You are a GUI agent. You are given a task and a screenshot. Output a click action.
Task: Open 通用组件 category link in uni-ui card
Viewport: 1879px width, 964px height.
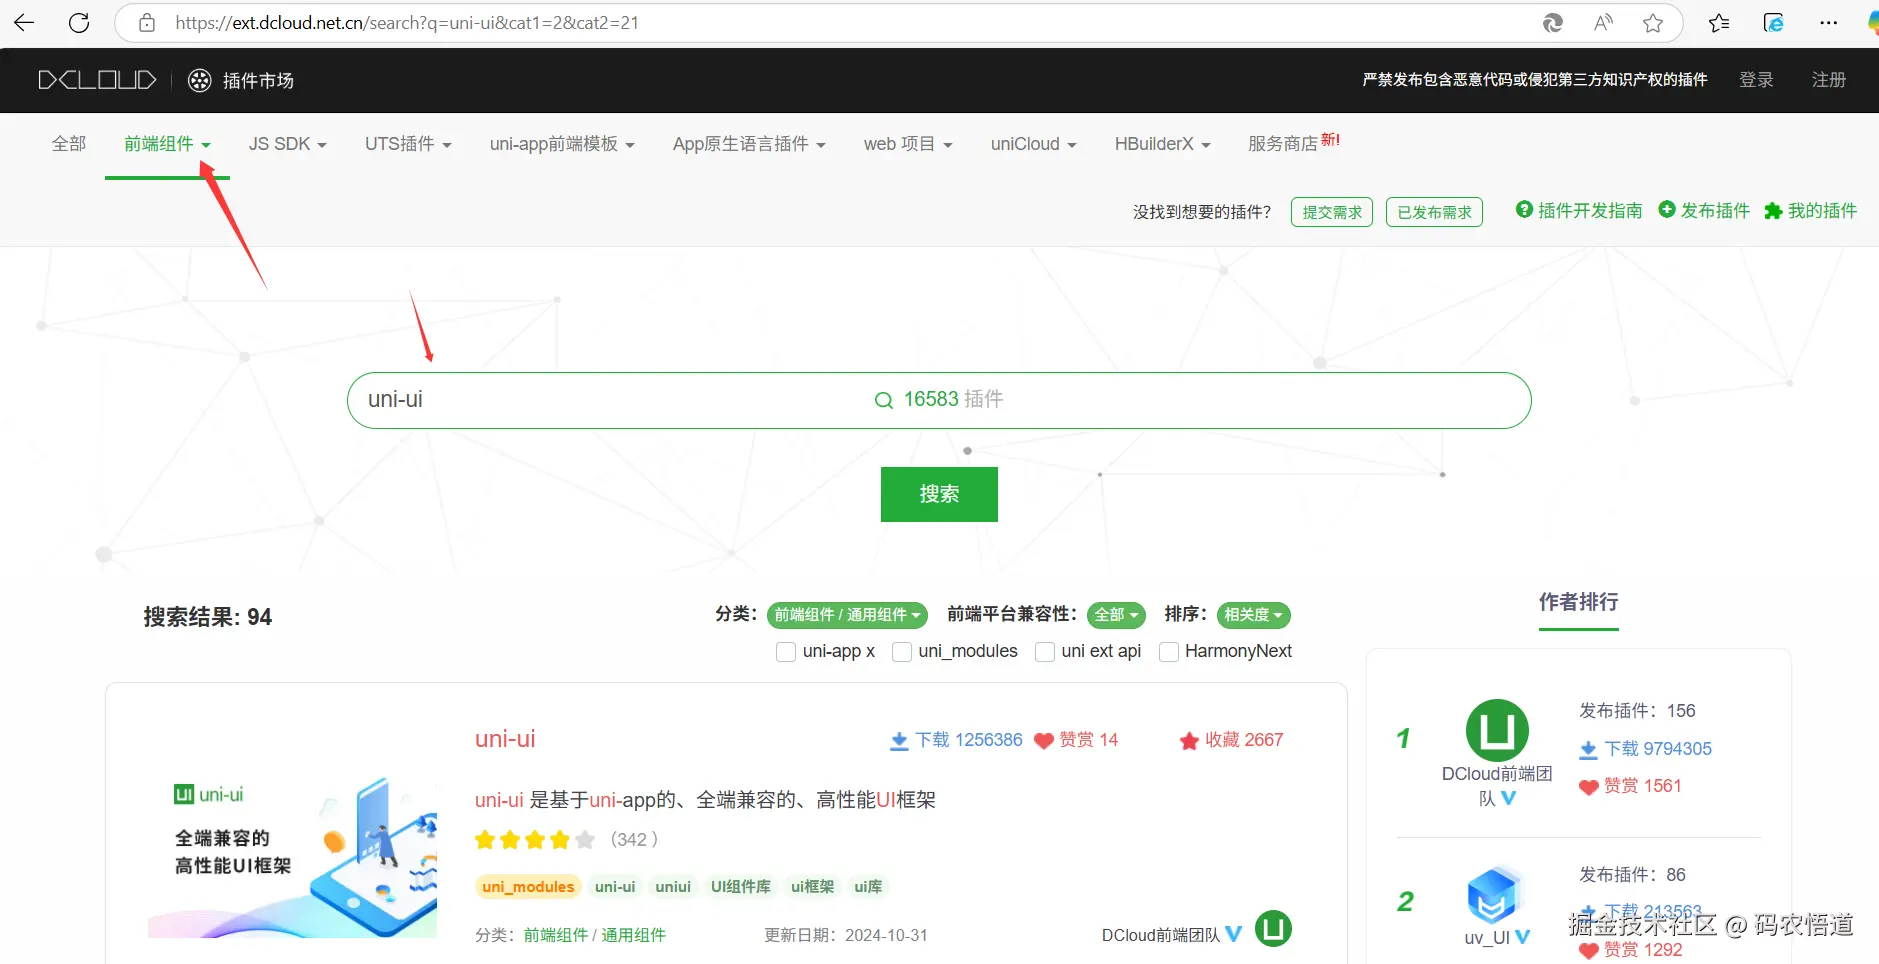click(x=633, y=936)
